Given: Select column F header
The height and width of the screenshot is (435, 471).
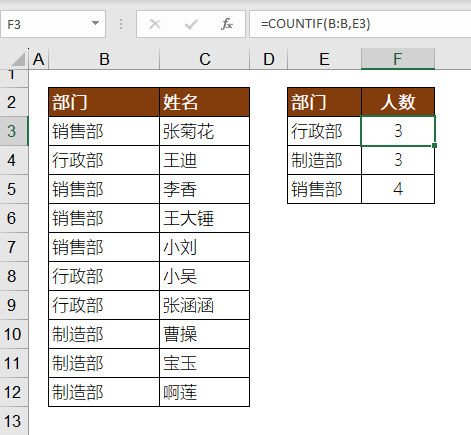Looking at the screenshot, I should pyautogui.click(x=398, y=59).
